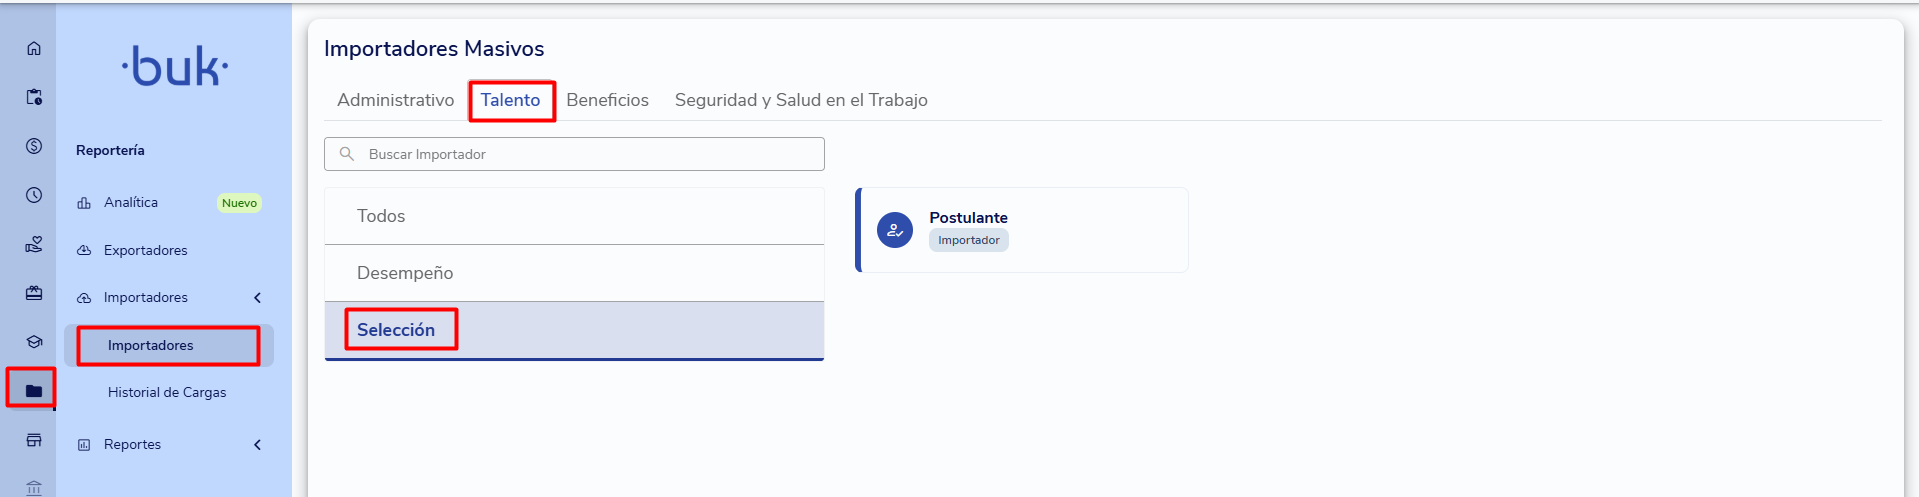
Task: Open the dollar sign payroll icon
Action: pos(34,146)
